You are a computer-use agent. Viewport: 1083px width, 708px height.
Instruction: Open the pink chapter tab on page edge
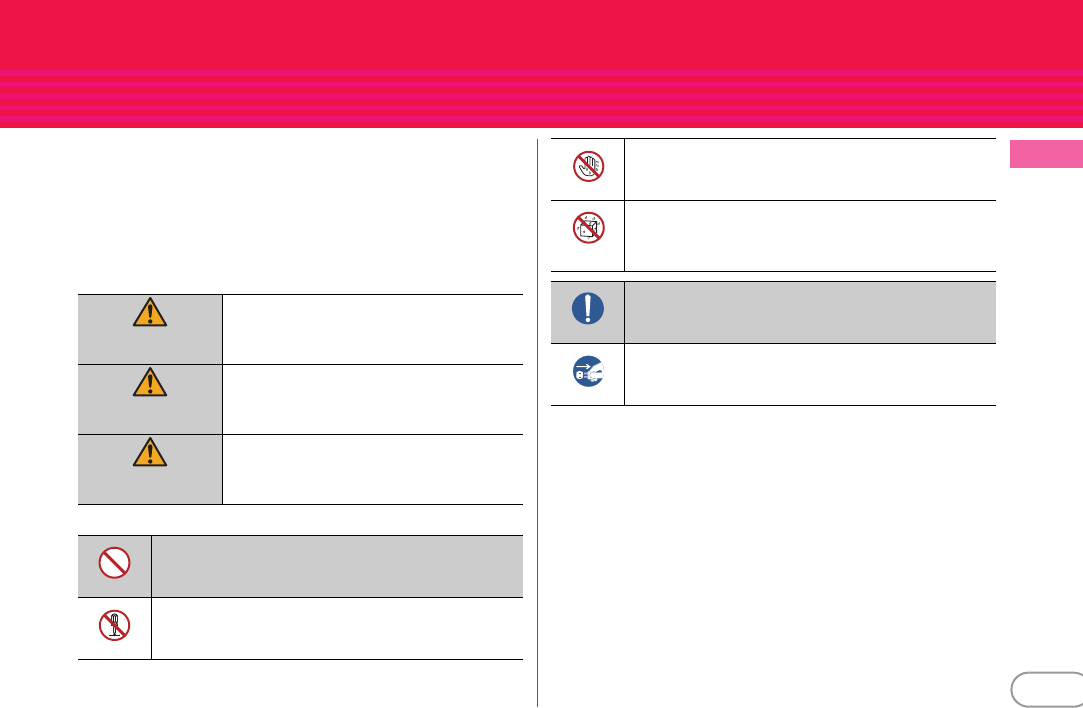[1046, 154]
